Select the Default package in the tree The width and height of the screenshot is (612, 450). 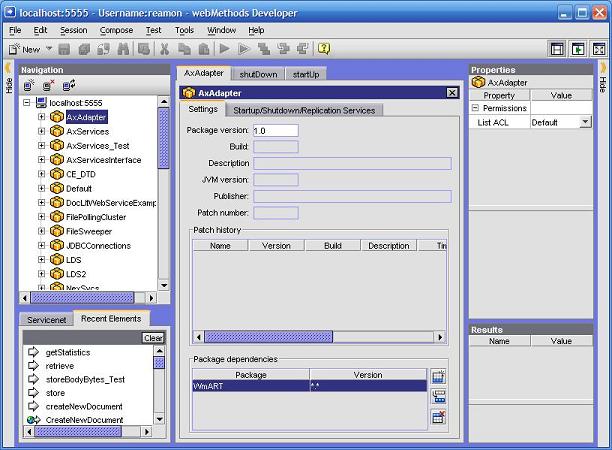(79, 189)
